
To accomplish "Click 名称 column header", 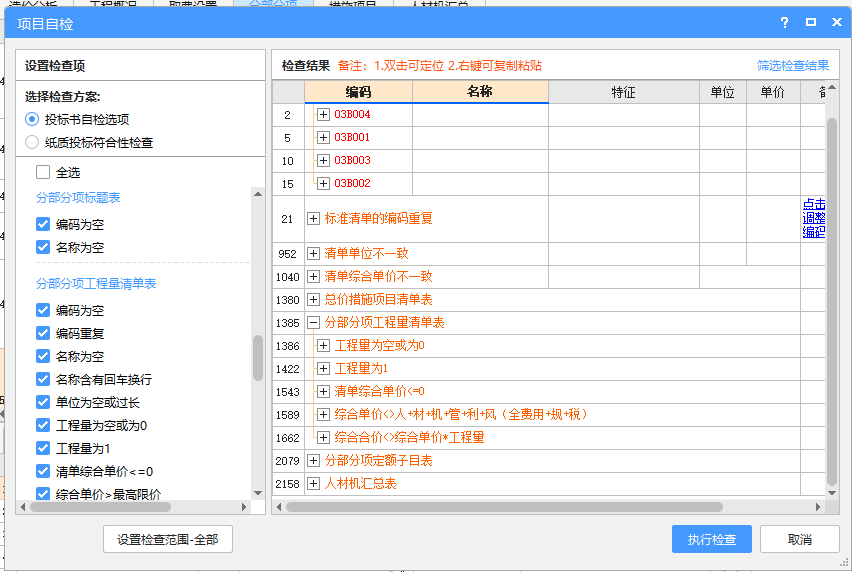I will (480, 92).
